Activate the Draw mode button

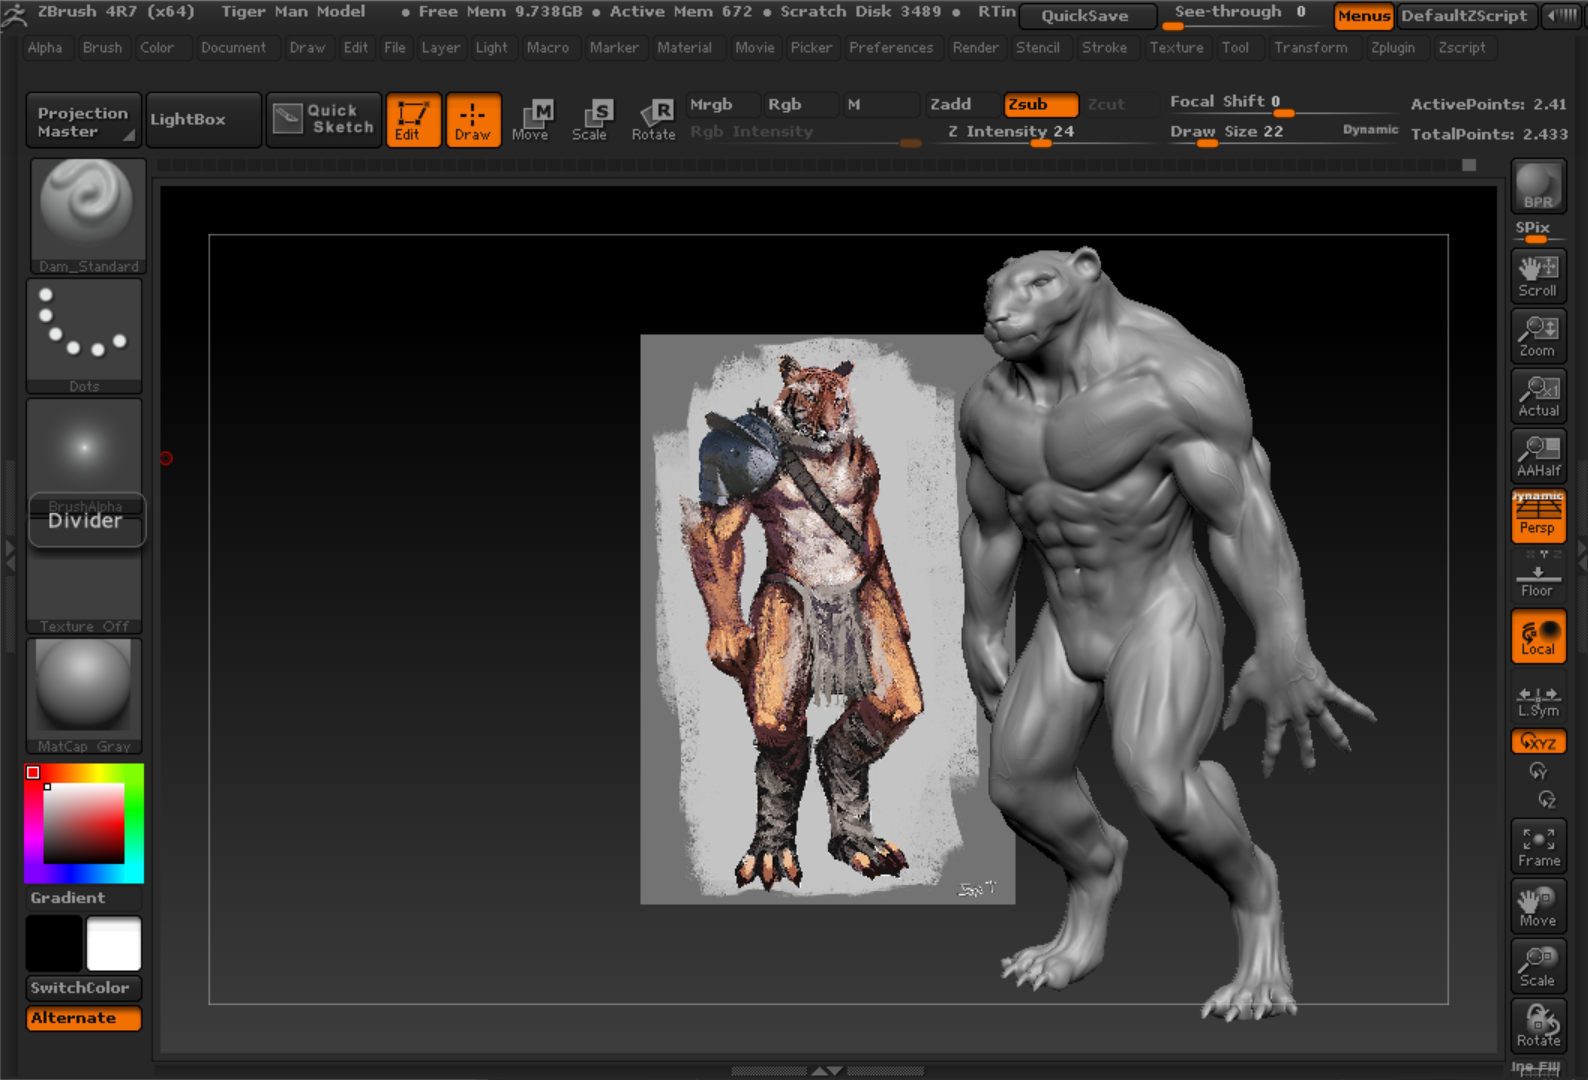pos(473,121)
